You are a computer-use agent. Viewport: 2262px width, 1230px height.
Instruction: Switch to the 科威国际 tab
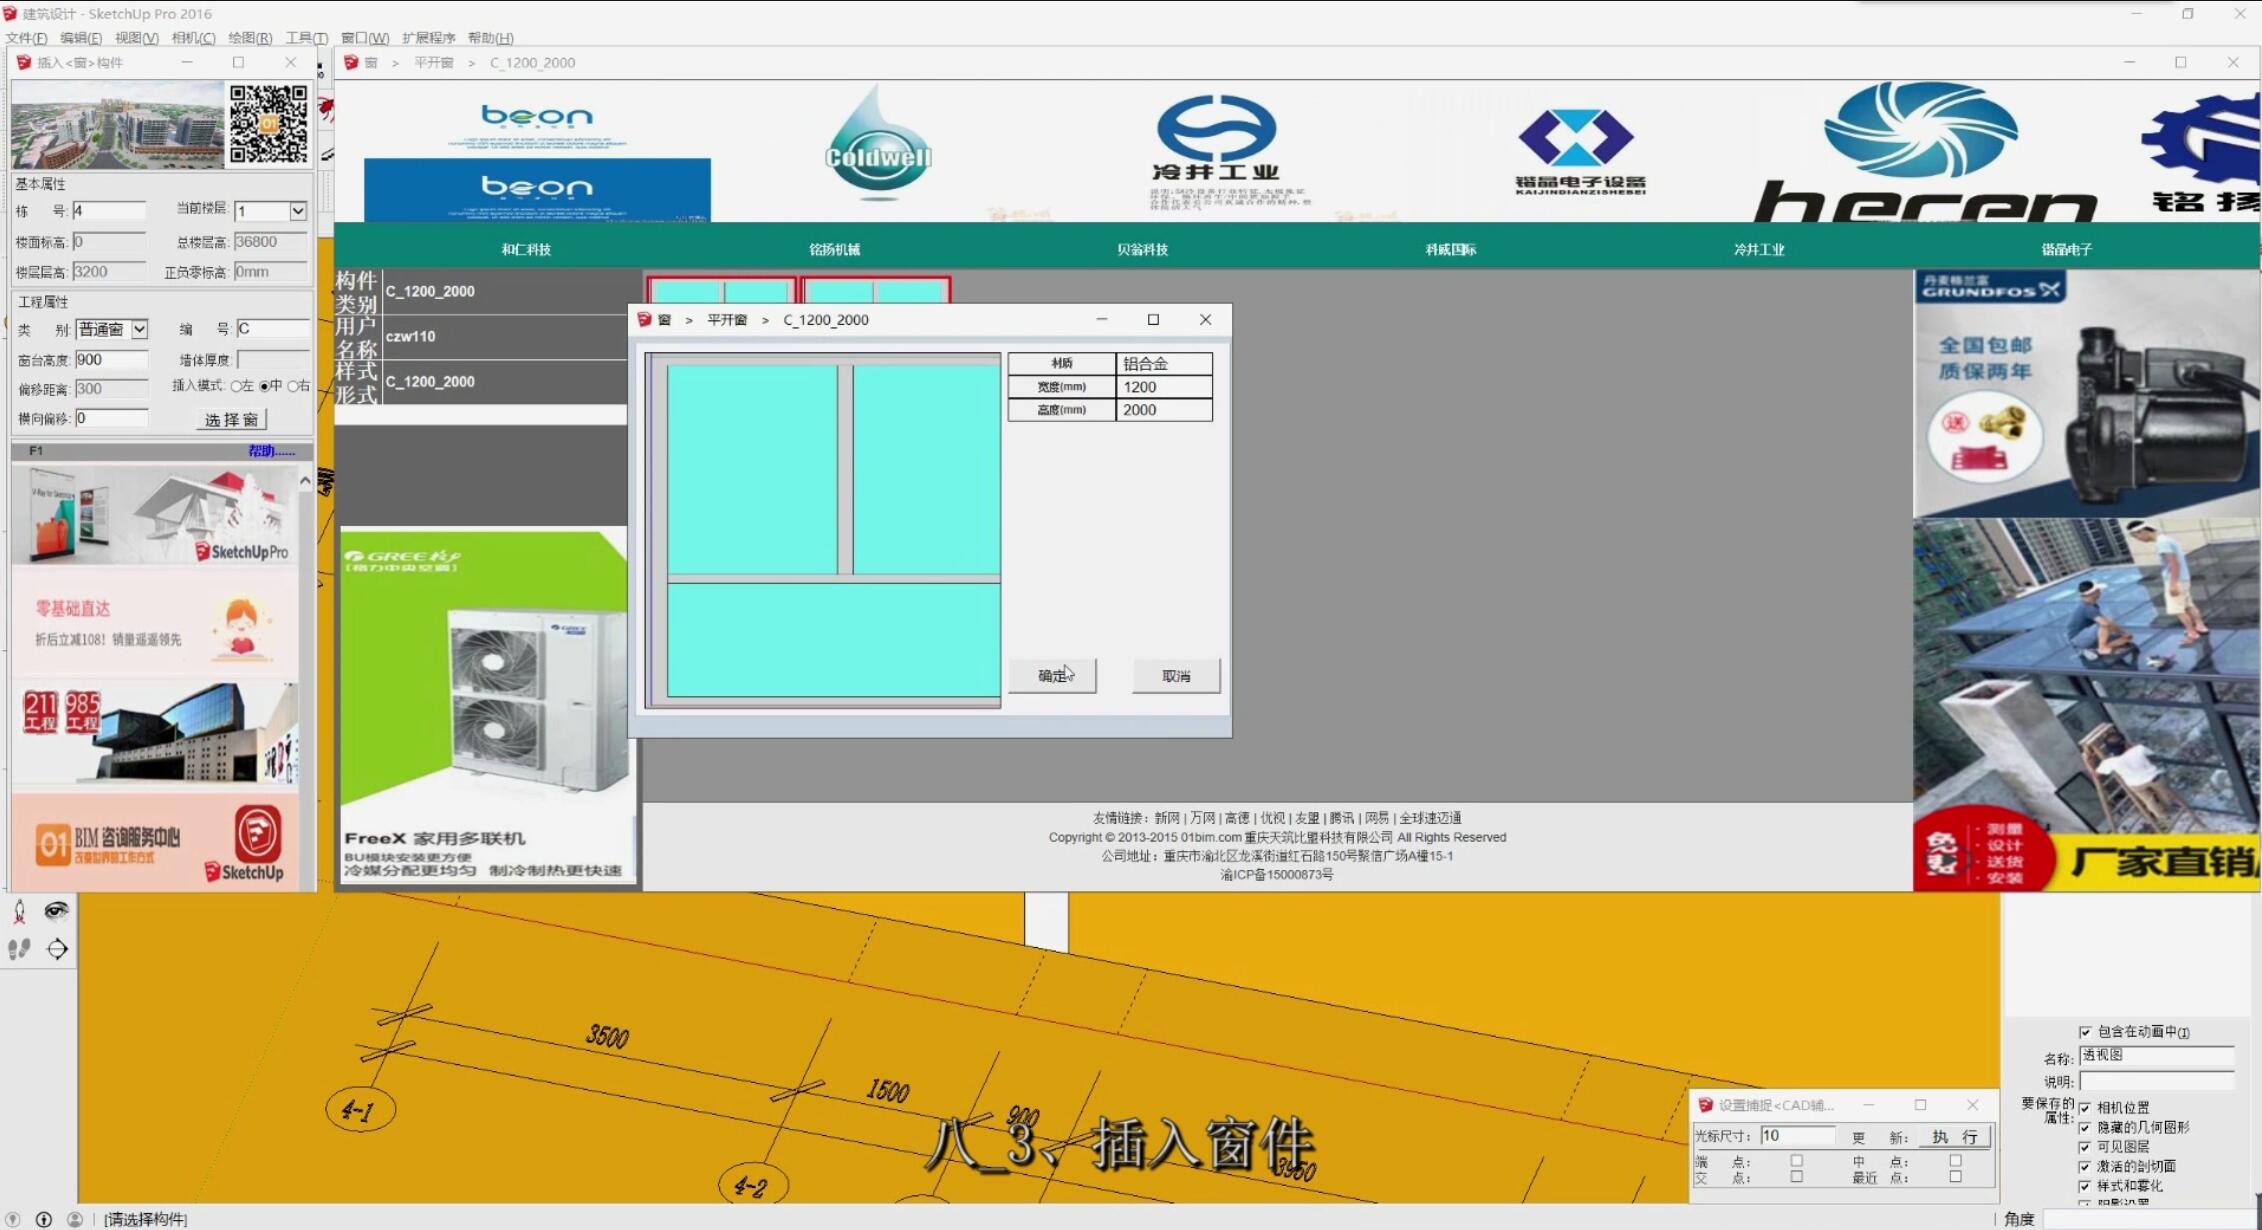(x=1451, y=249)
